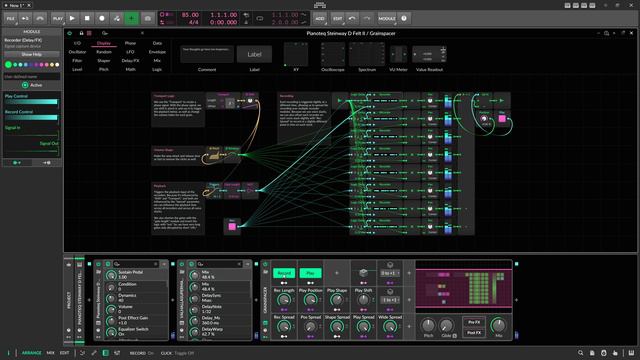Select the LFO module category

click(x=130, y=52)
